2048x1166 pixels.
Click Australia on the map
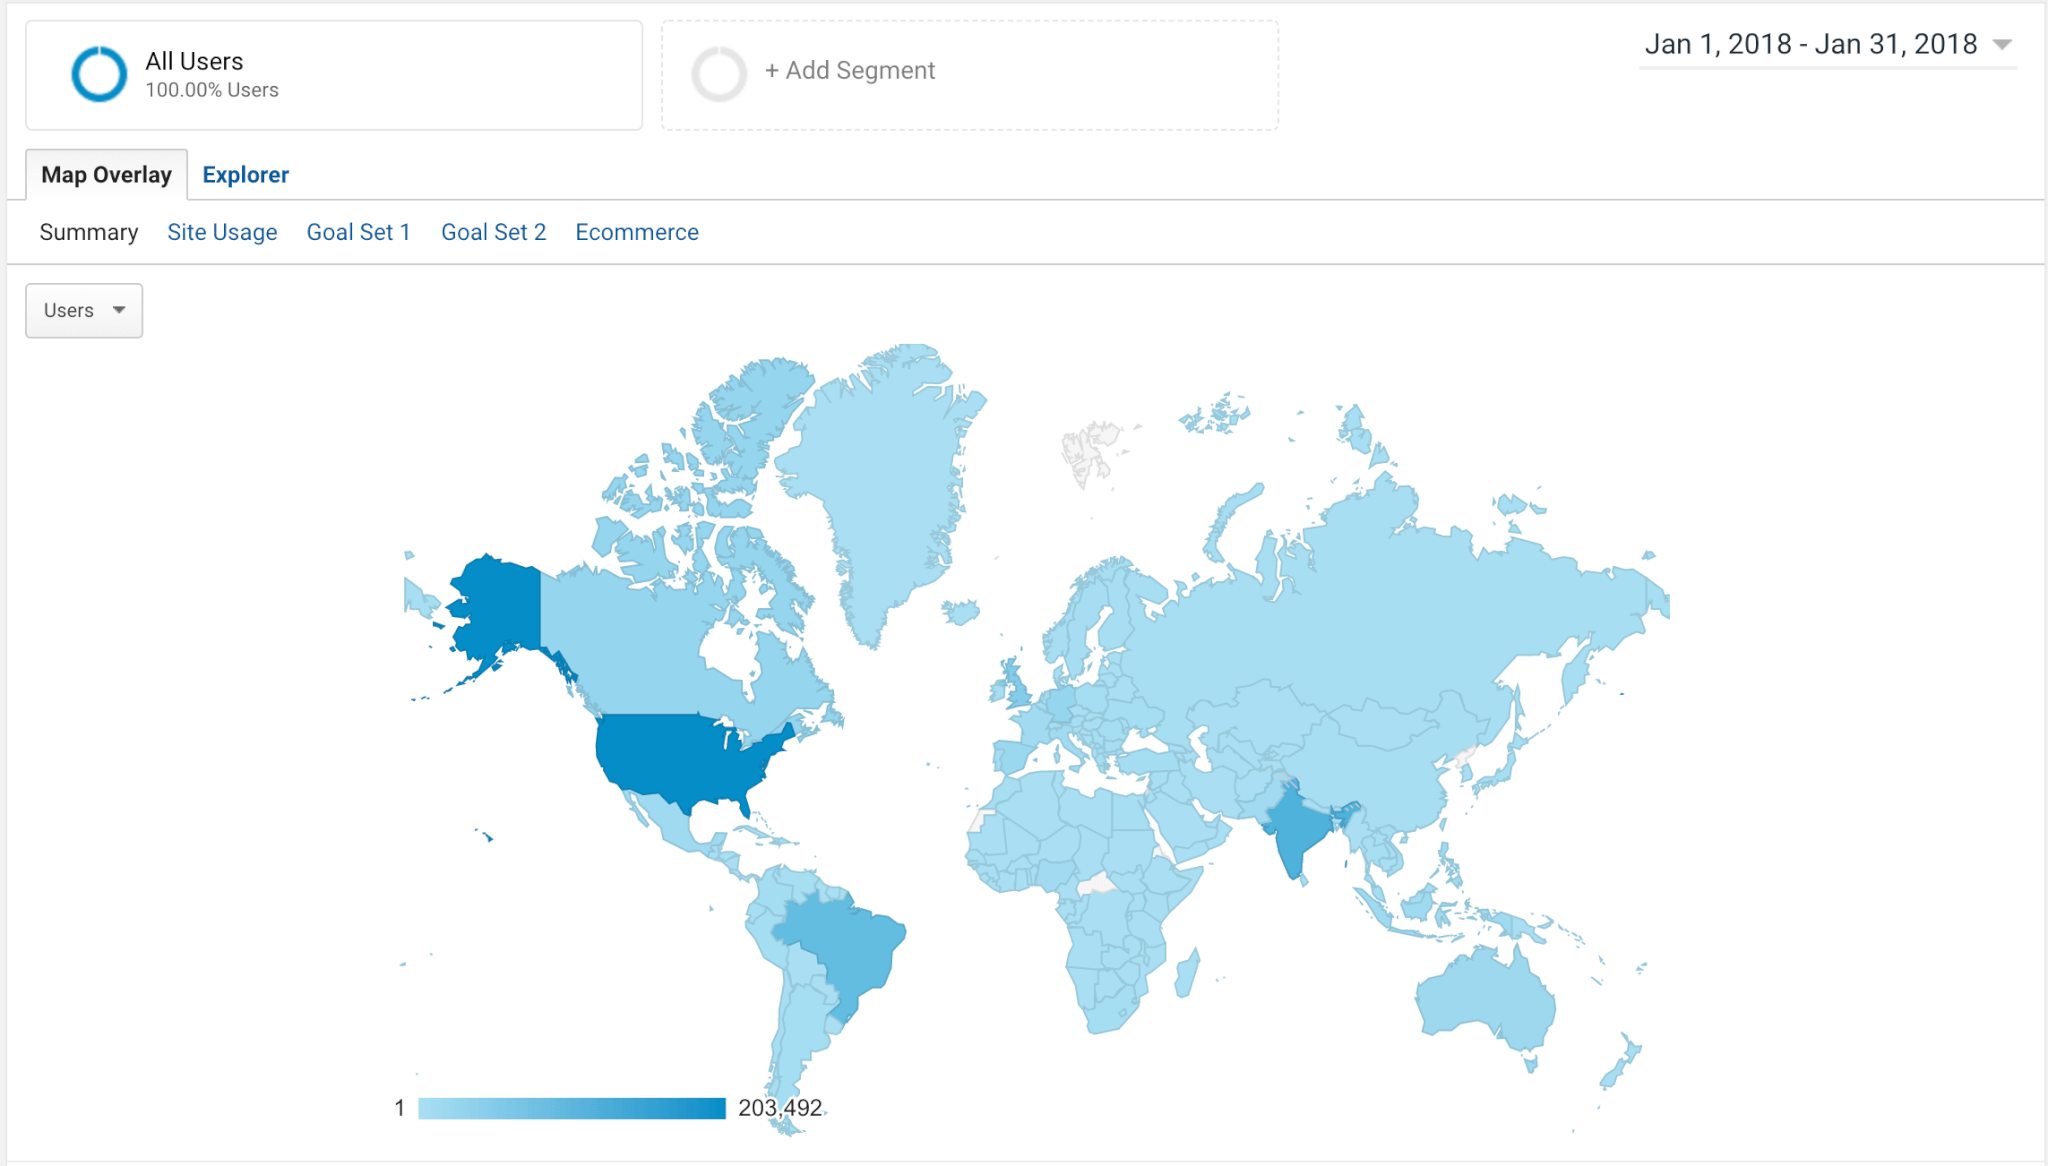click(x=1485, y=1000)
